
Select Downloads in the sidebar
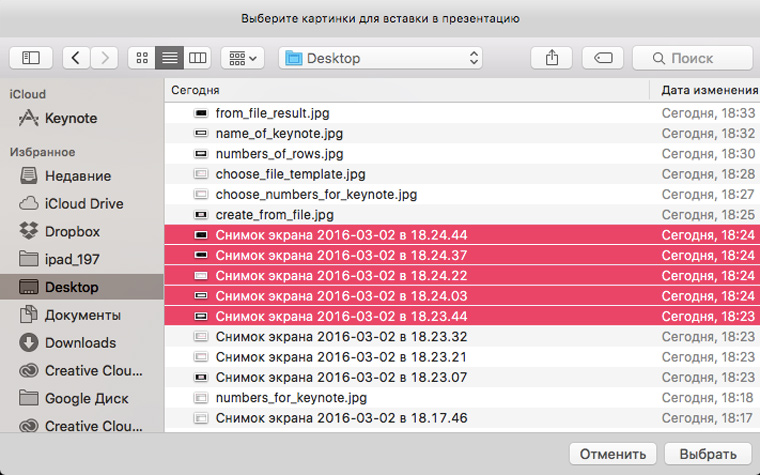(x=80, y=343)
